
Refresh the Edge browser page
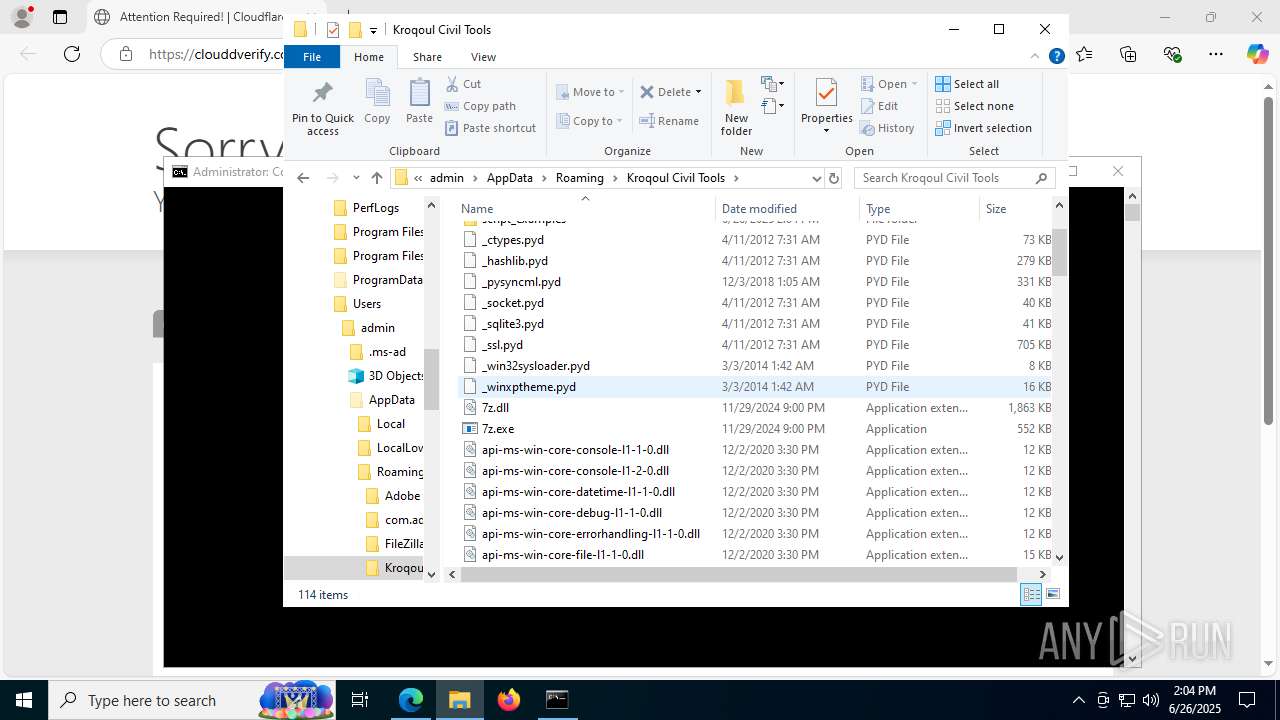pyautogui.click(x=72, y=54)
